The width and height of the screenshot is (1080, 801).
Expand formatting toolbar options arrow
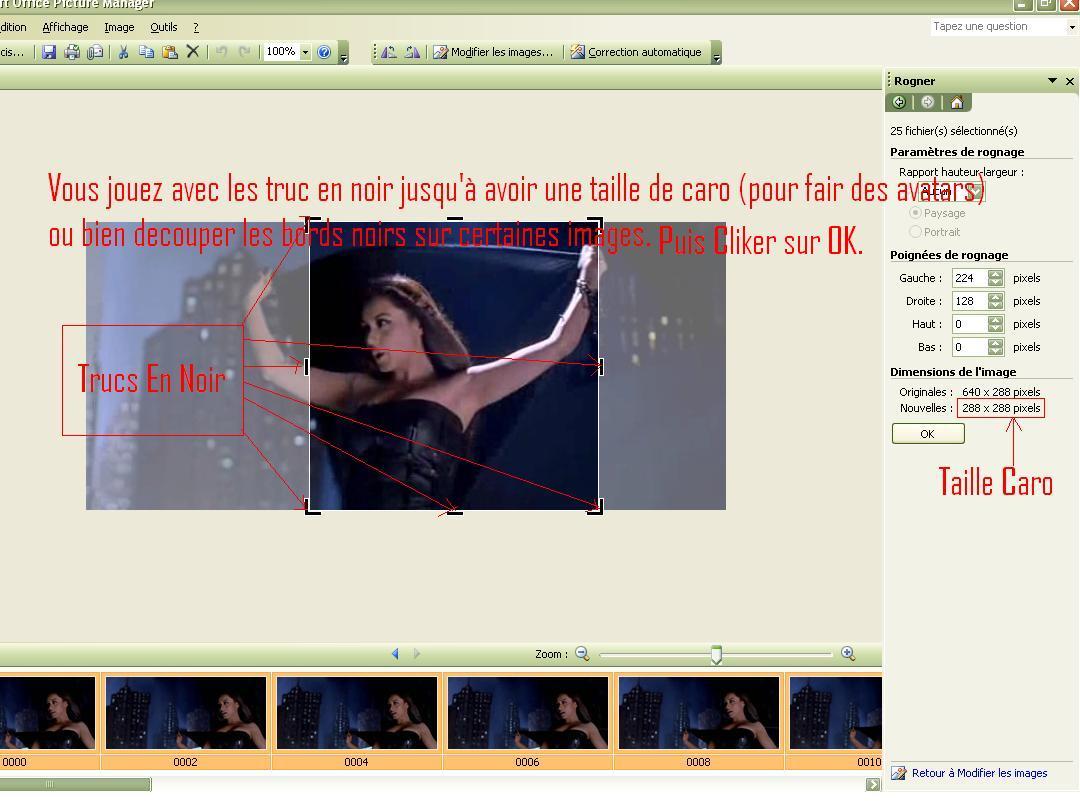click(716, 54)
